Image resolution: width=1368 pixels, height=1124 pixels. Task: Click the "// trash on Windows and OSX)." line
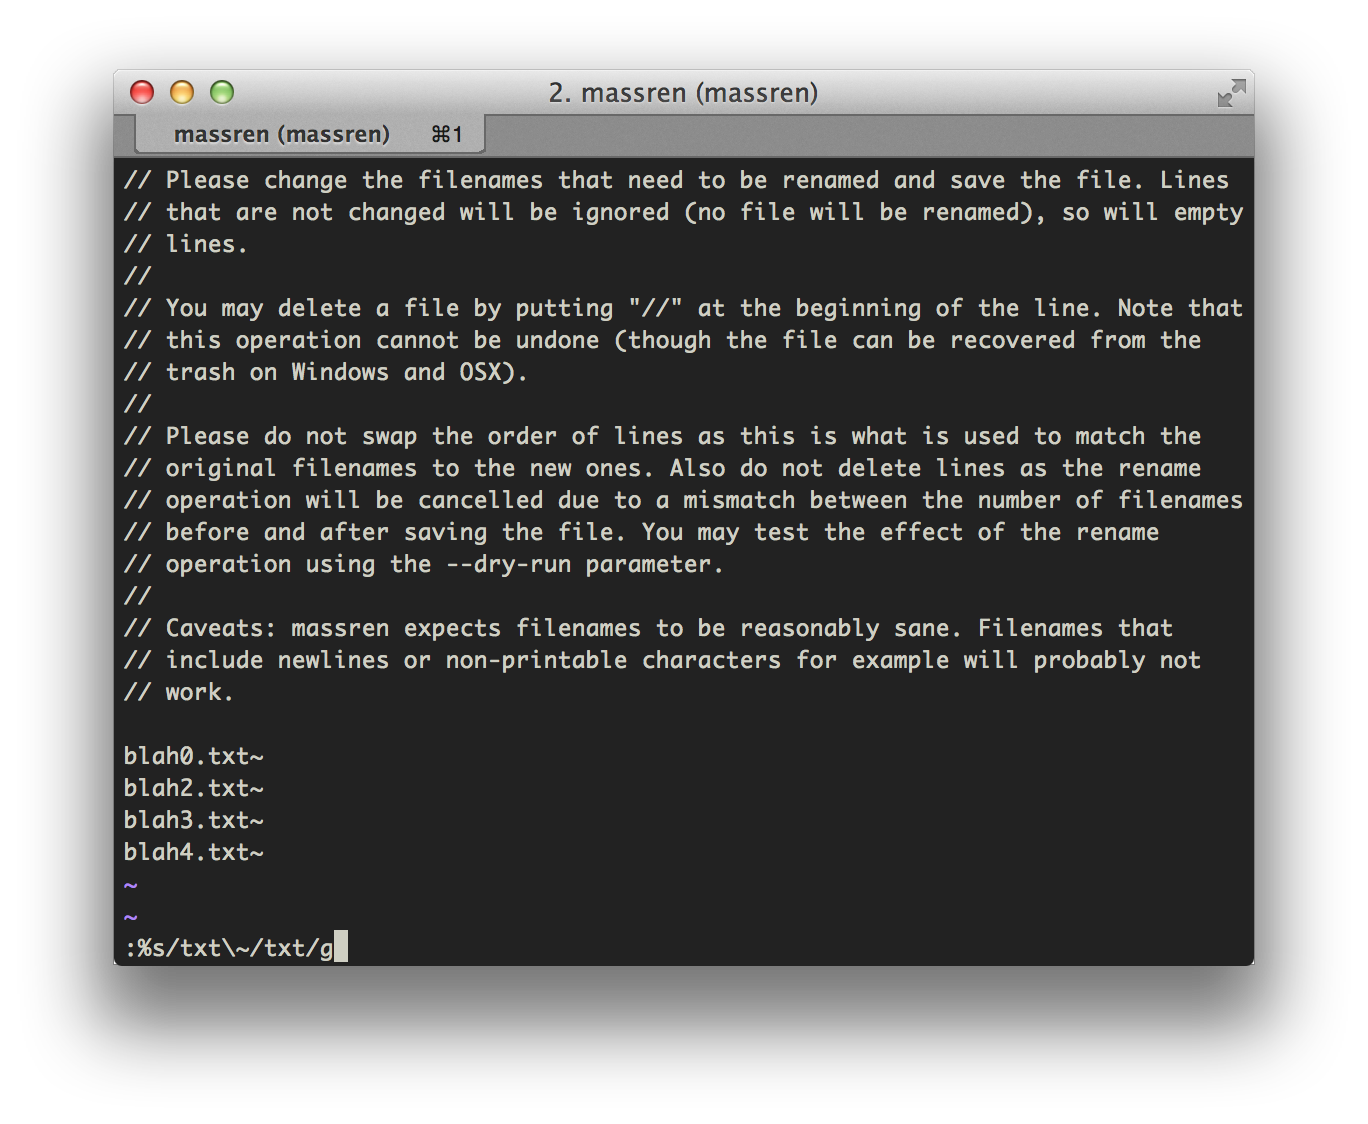(326, 372)
